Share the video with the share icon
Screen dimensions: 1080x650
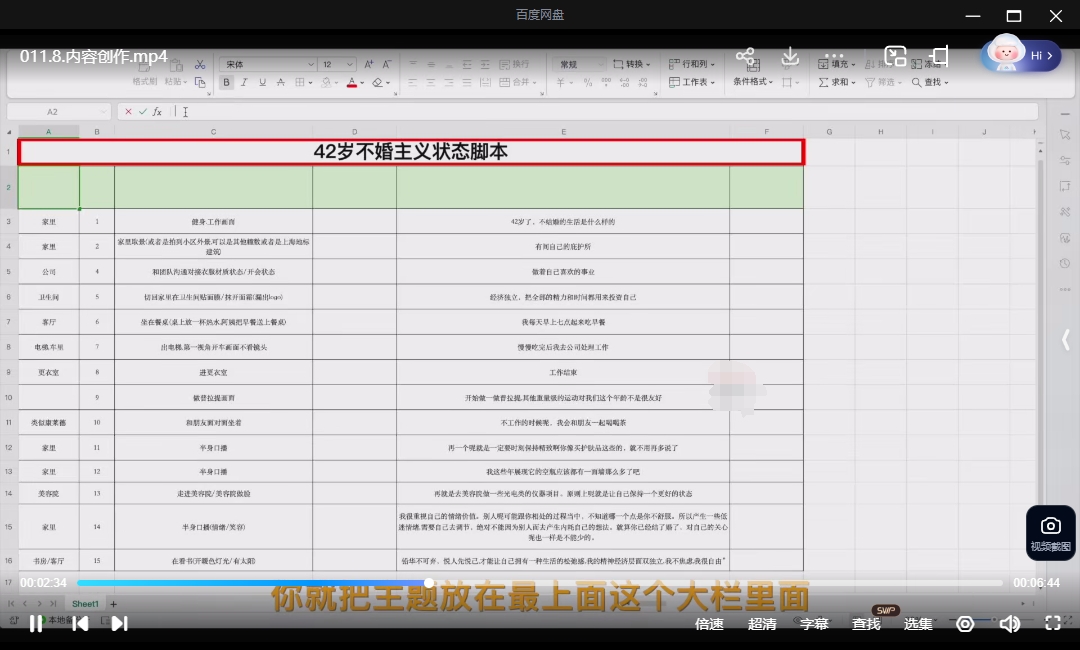[x=745, y=56]
